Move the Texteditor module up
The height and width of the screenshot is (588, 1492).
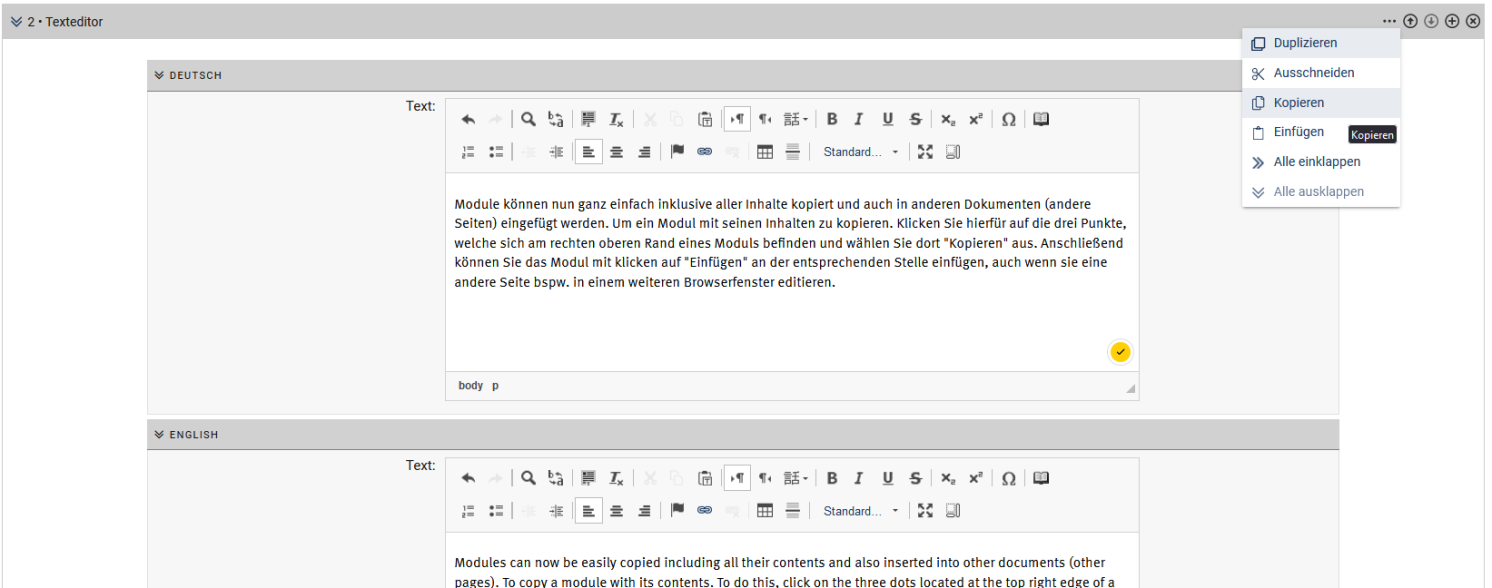tap(1410, 21)
